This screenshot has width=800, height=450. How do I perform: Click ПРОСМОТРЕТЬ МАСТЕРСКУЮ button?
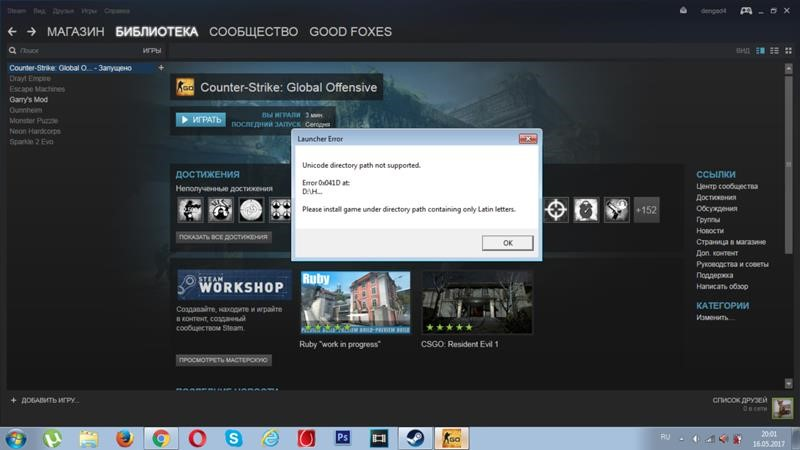click(x=223, y=360)
